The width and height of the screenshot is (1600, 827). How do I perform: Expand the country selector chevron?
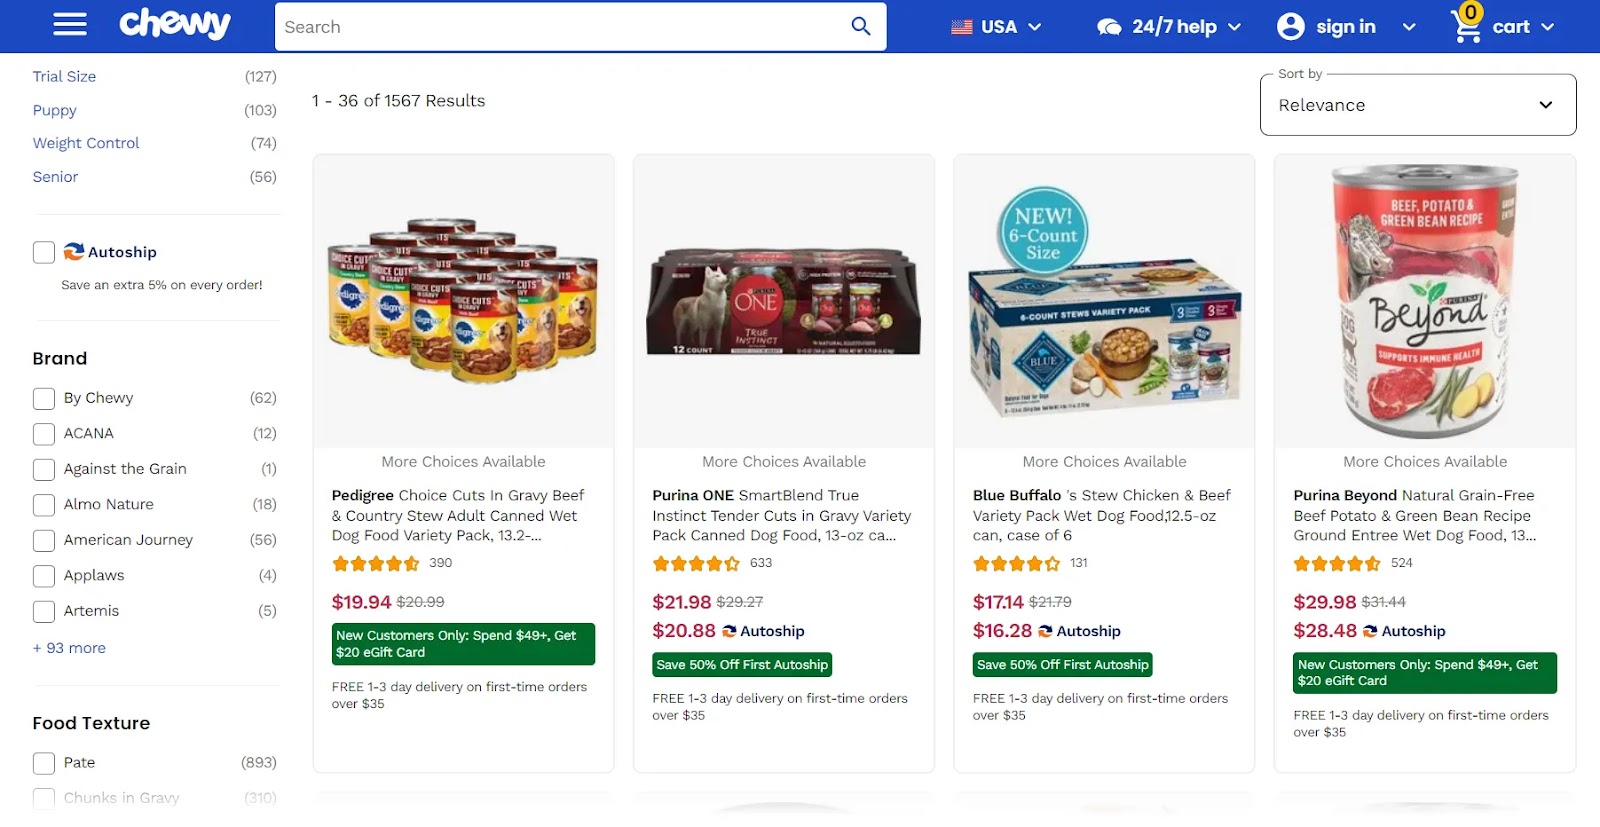point(1037,27)
